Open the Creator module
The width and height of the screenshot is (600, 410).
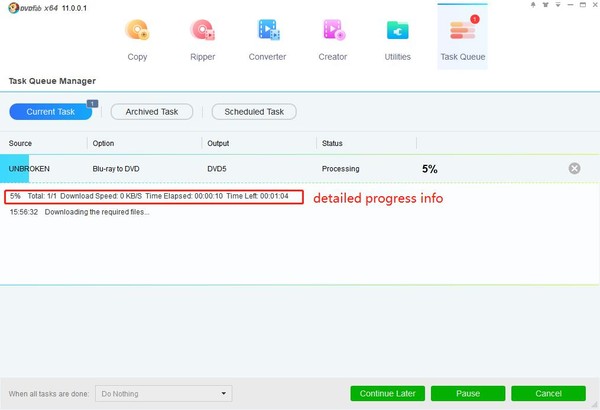(x=332, y=39)
